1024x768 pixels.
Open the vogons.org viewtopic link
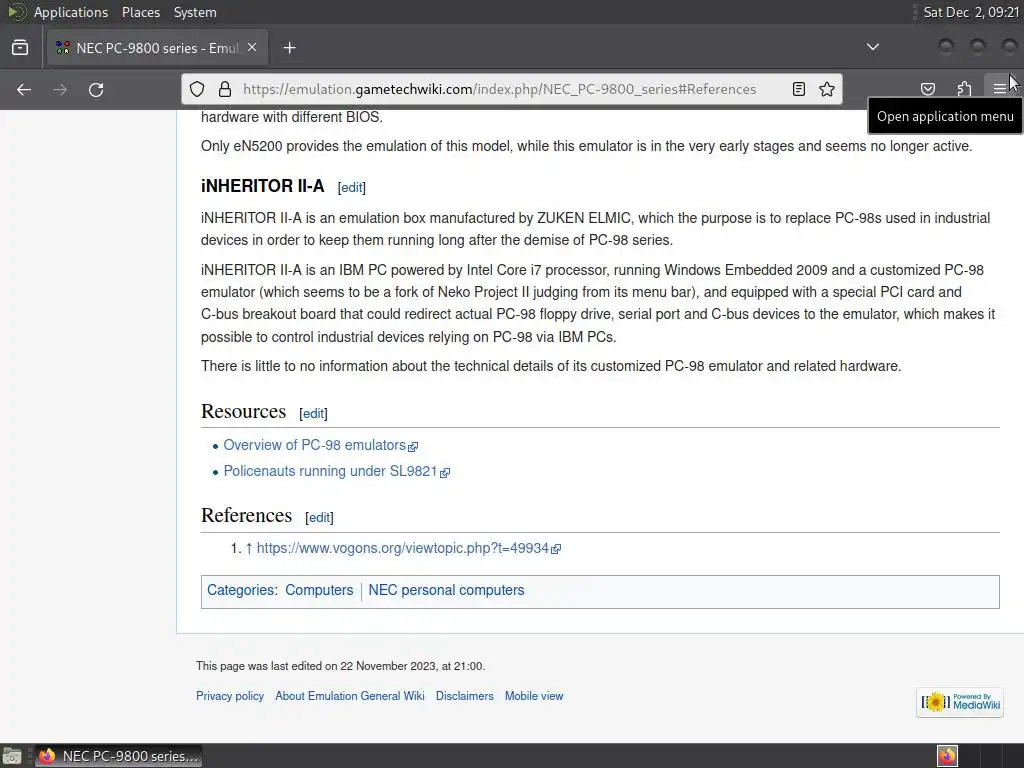click(x=408, y=549)
